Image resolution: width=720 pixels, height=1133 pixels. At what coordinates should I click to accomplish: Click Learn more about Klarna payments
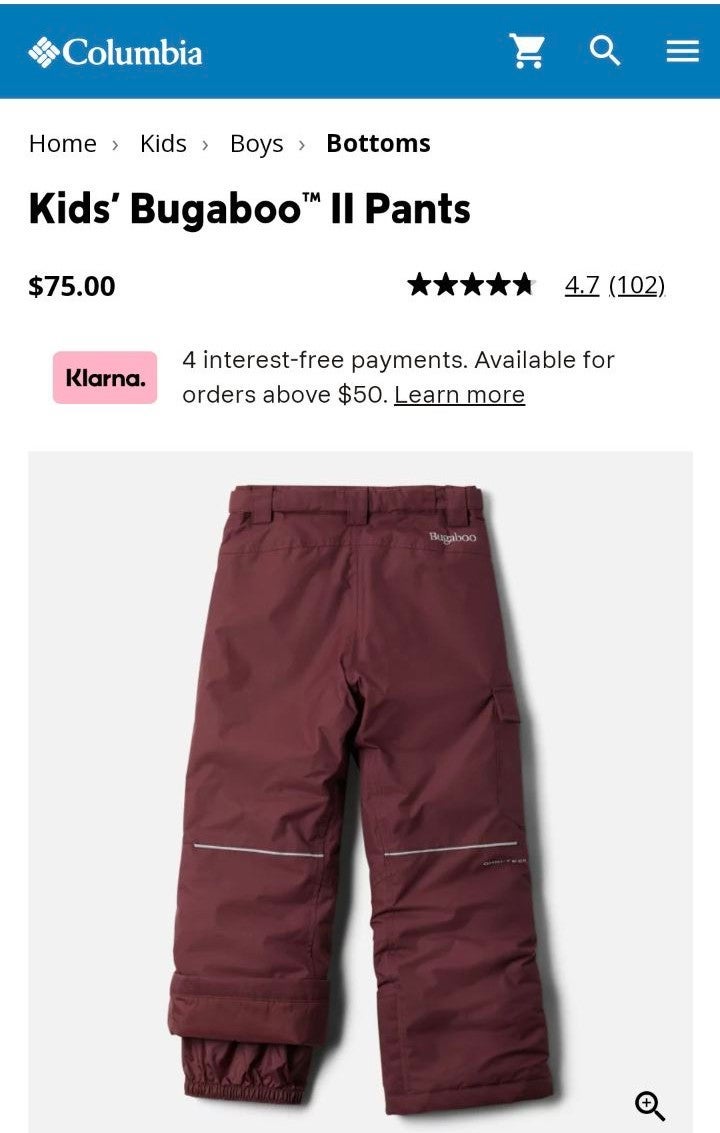(459, 395)
